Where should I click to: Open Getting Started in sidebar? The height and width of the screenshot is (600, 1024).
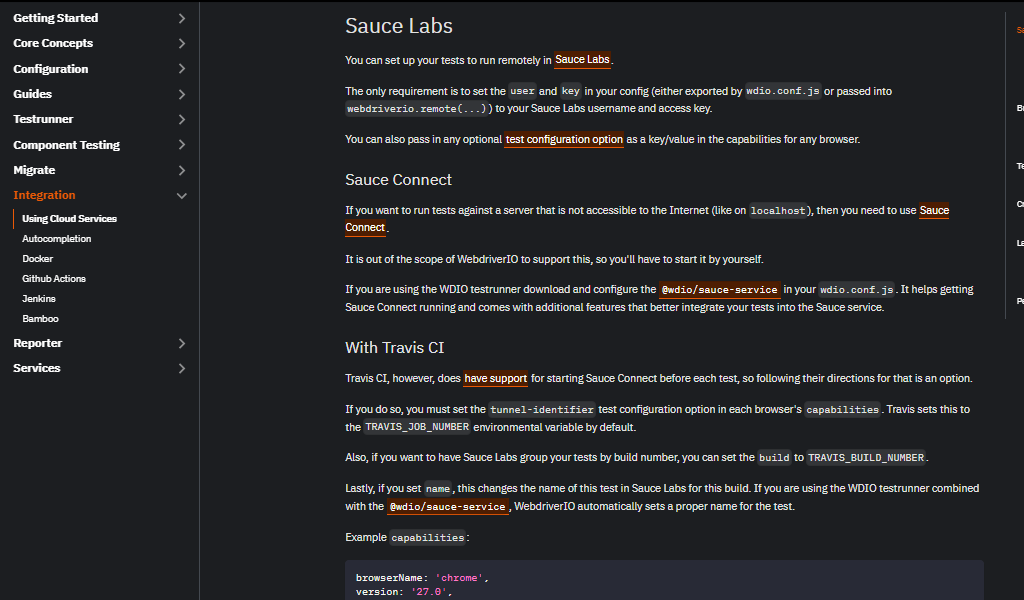click(x=56, y=18)
